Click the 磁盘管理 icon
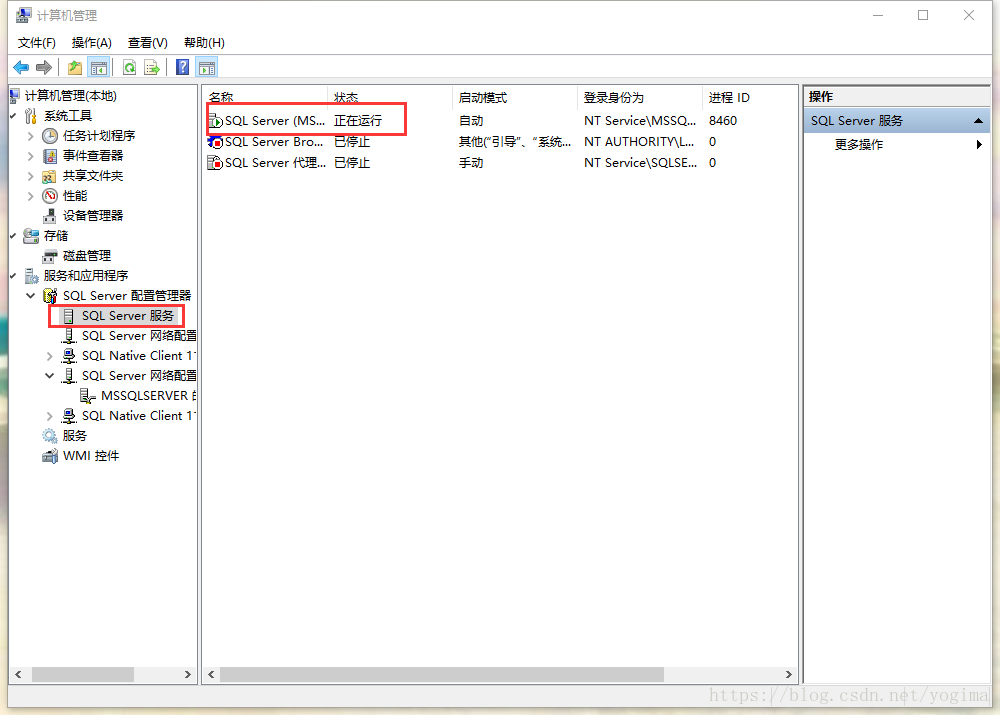Viewport: 1000px width, 715px height. (x=50, y=256)
